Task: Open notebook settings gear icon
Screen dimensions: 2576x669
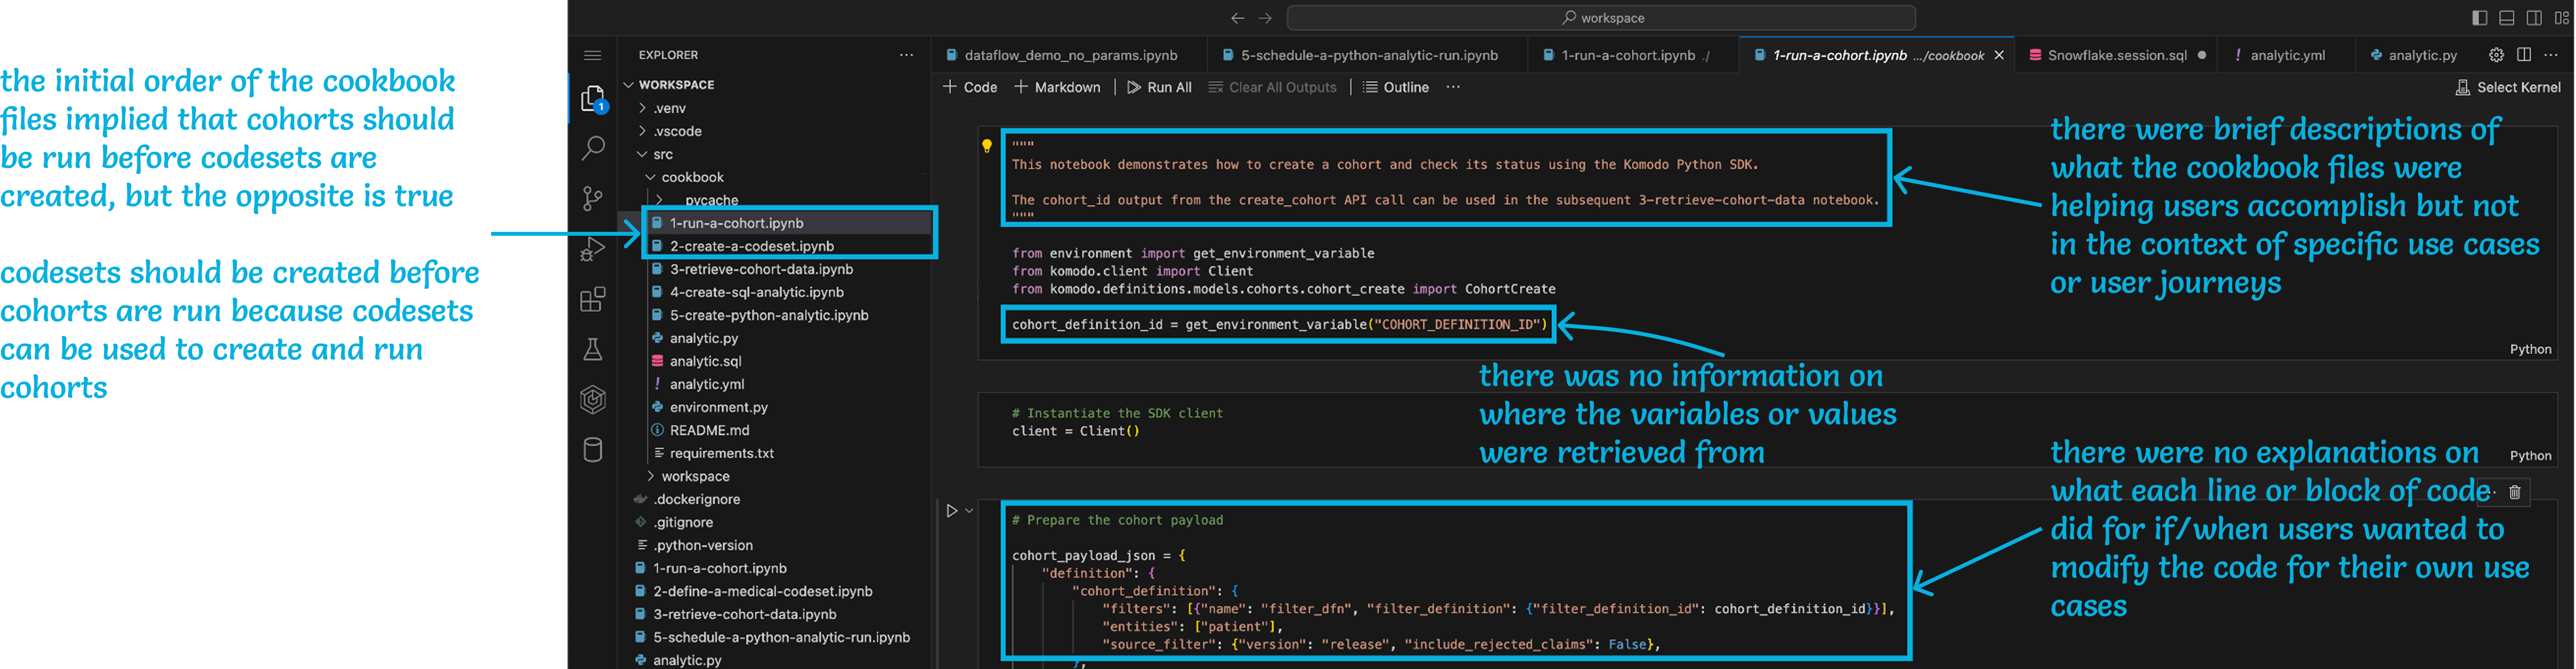Action: 2496,55
